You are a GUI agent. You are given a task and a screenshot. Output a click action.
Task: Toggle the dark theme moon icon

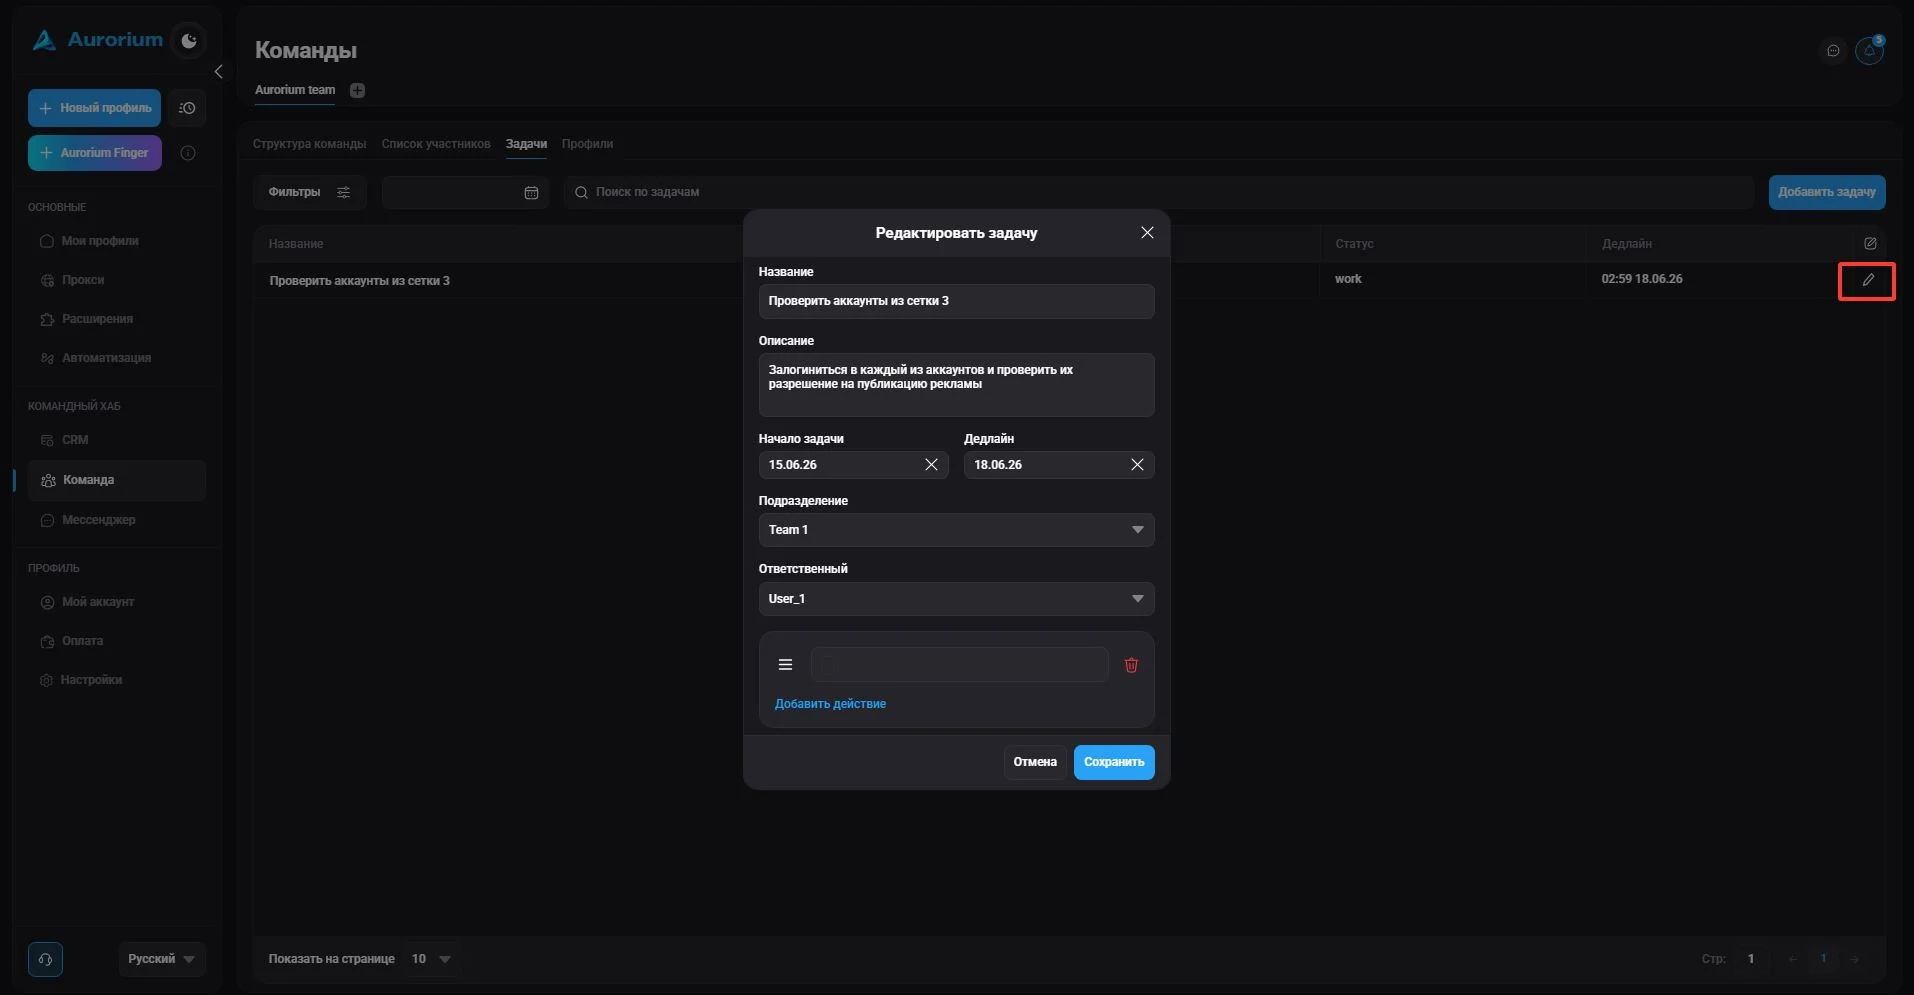(189, 41)
